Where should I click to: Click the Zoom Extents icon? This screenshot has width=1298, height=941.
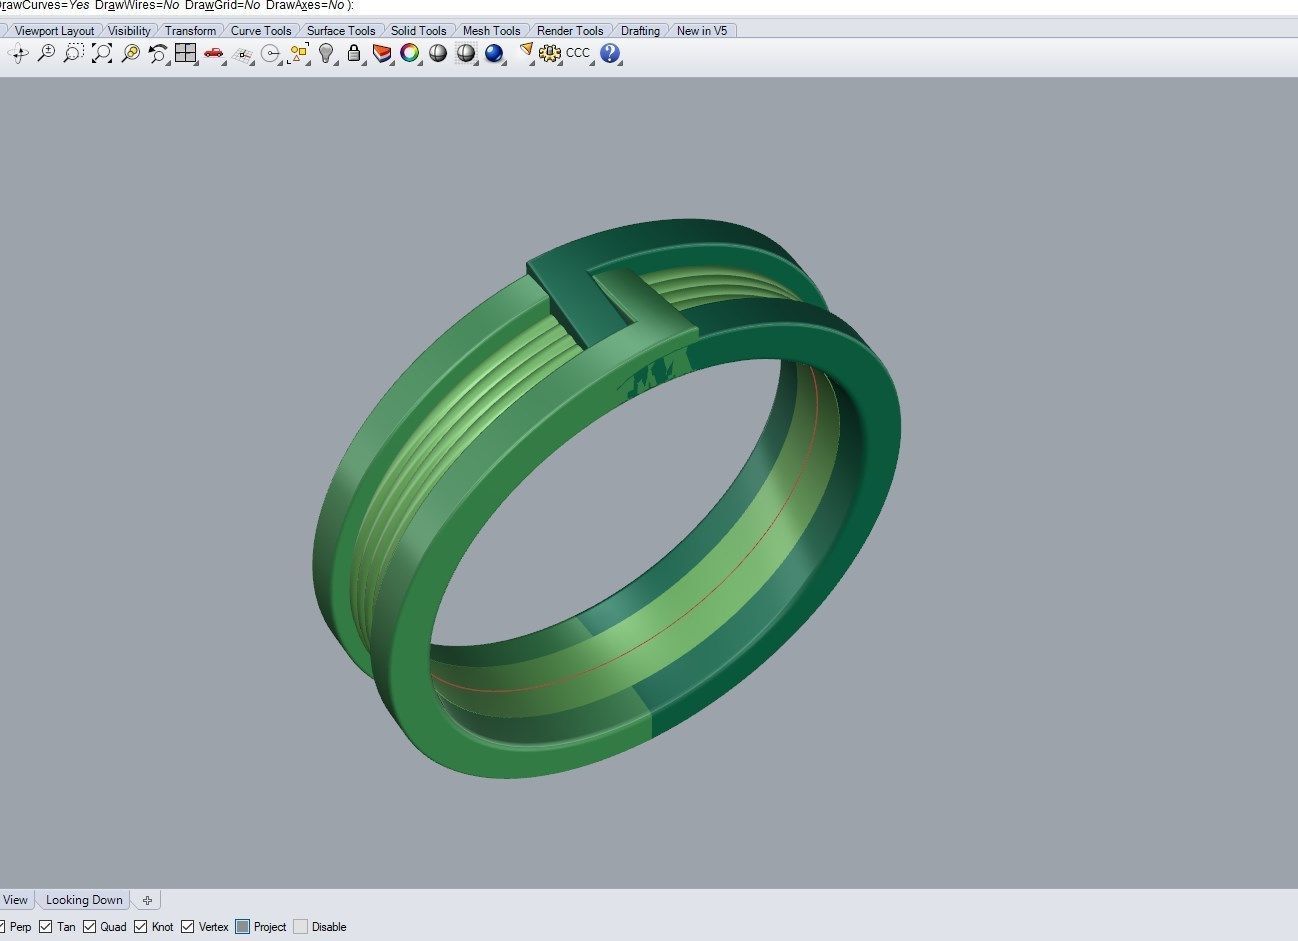(102, 54)
